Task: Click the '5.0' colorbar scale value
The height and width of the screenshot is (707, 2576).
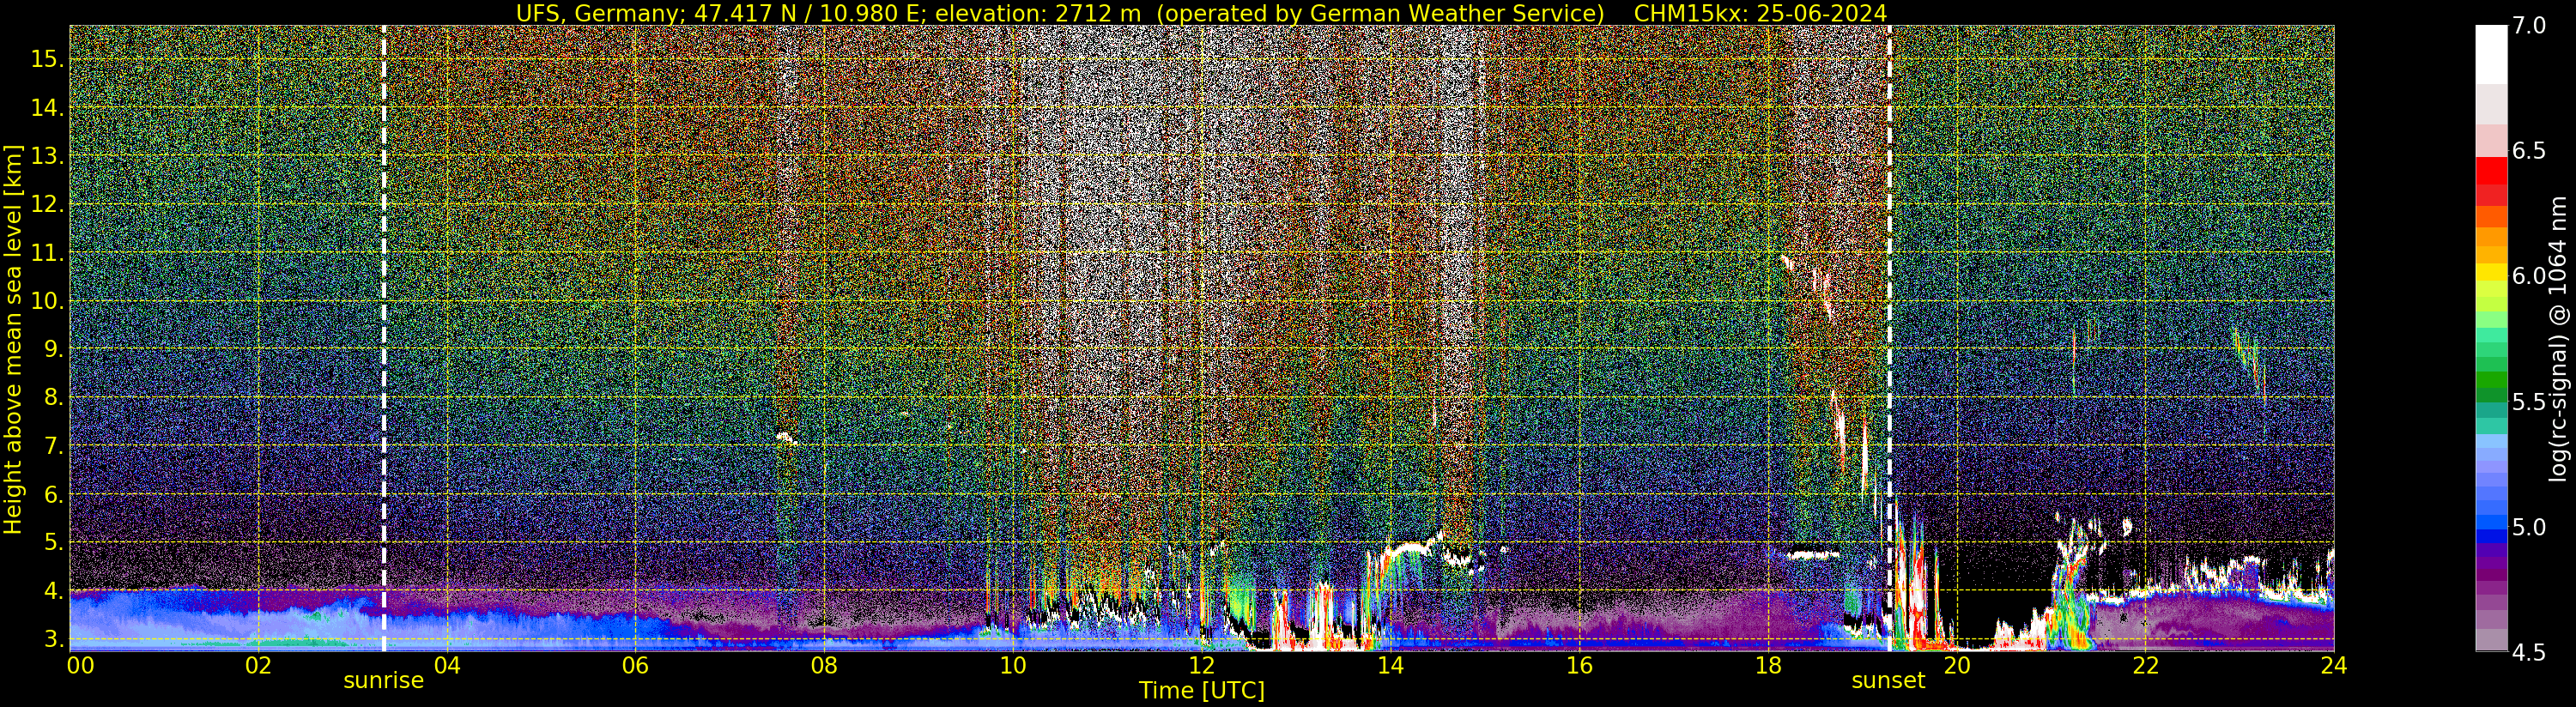Action: 2529,527
